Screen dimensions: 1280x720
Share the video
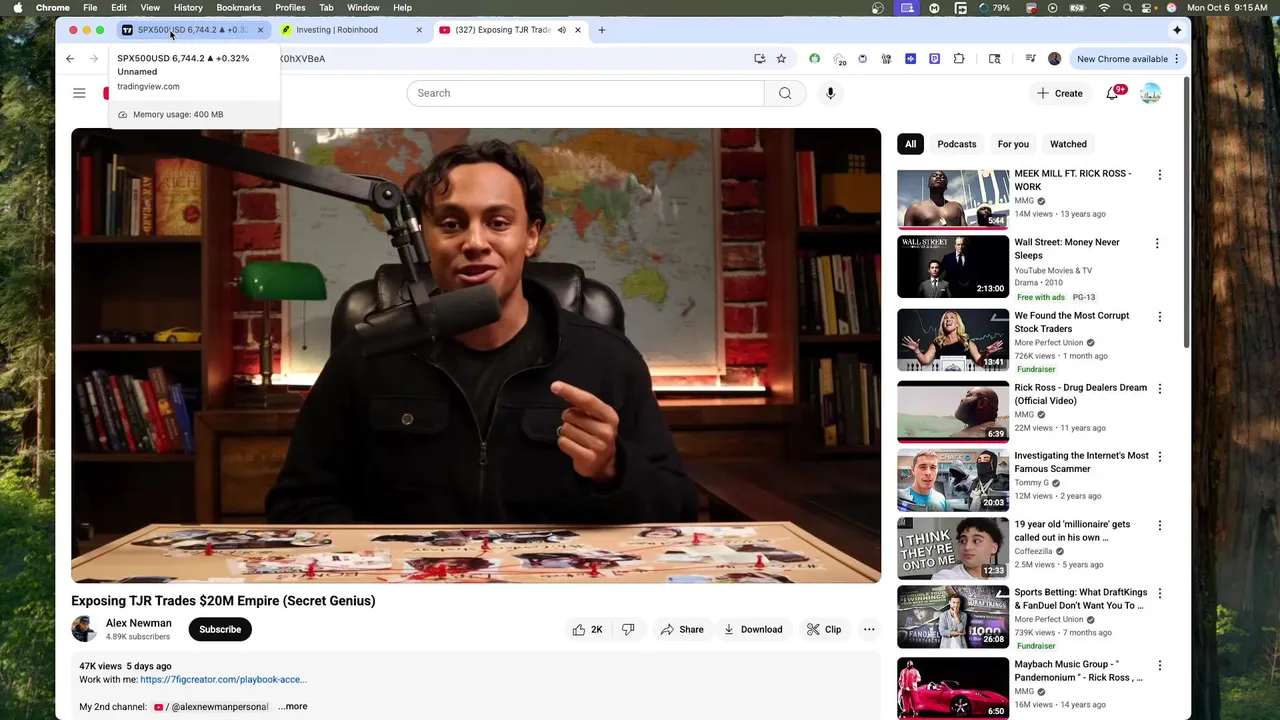click(682, 629)
